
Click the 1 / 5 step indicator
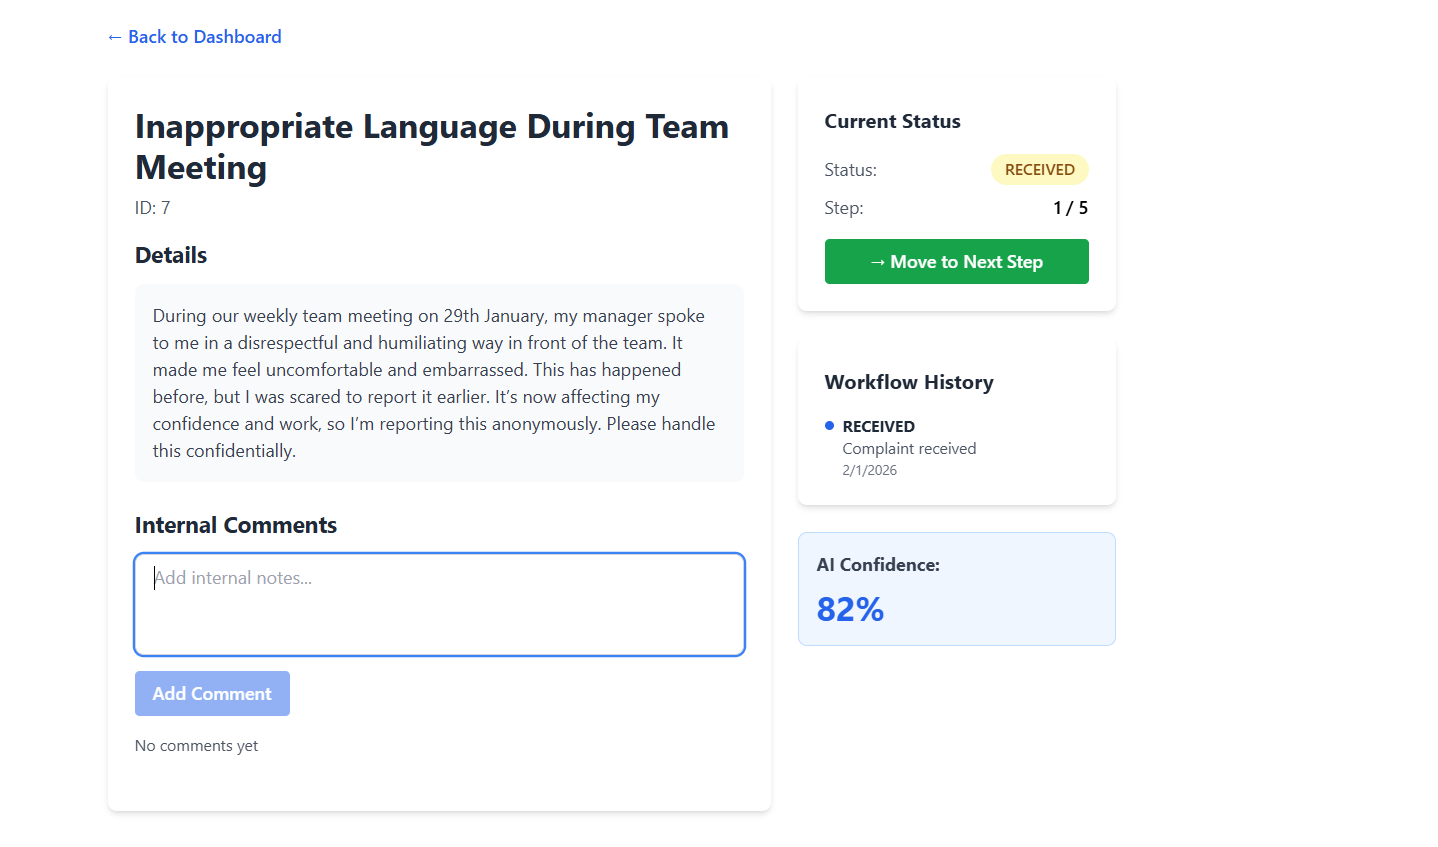pos(1070,208)
